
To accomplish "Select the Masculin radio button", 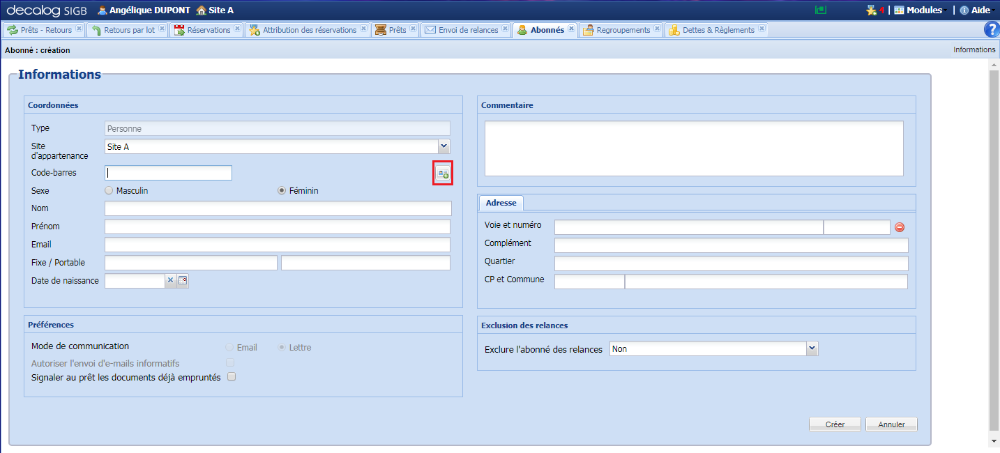I will pos(109,190).
